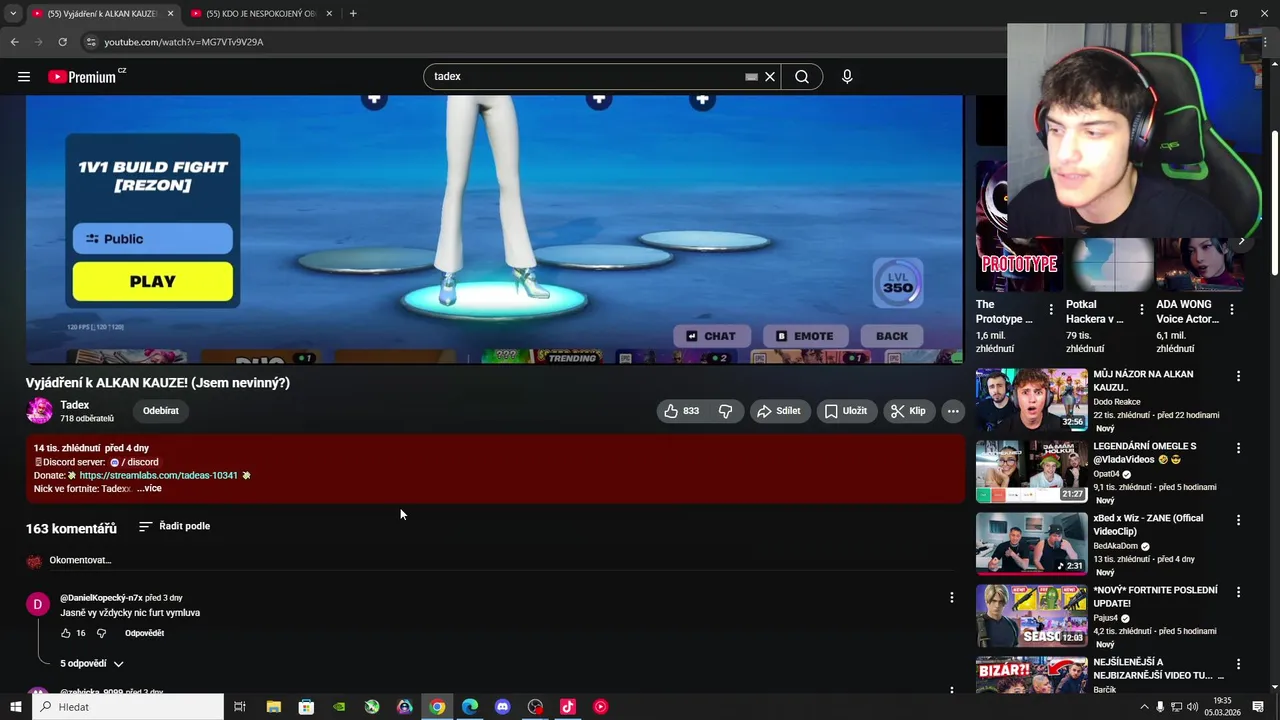Like the video with 833 likes
Screen dimensions: 1280x720
[x=682, y=411]
